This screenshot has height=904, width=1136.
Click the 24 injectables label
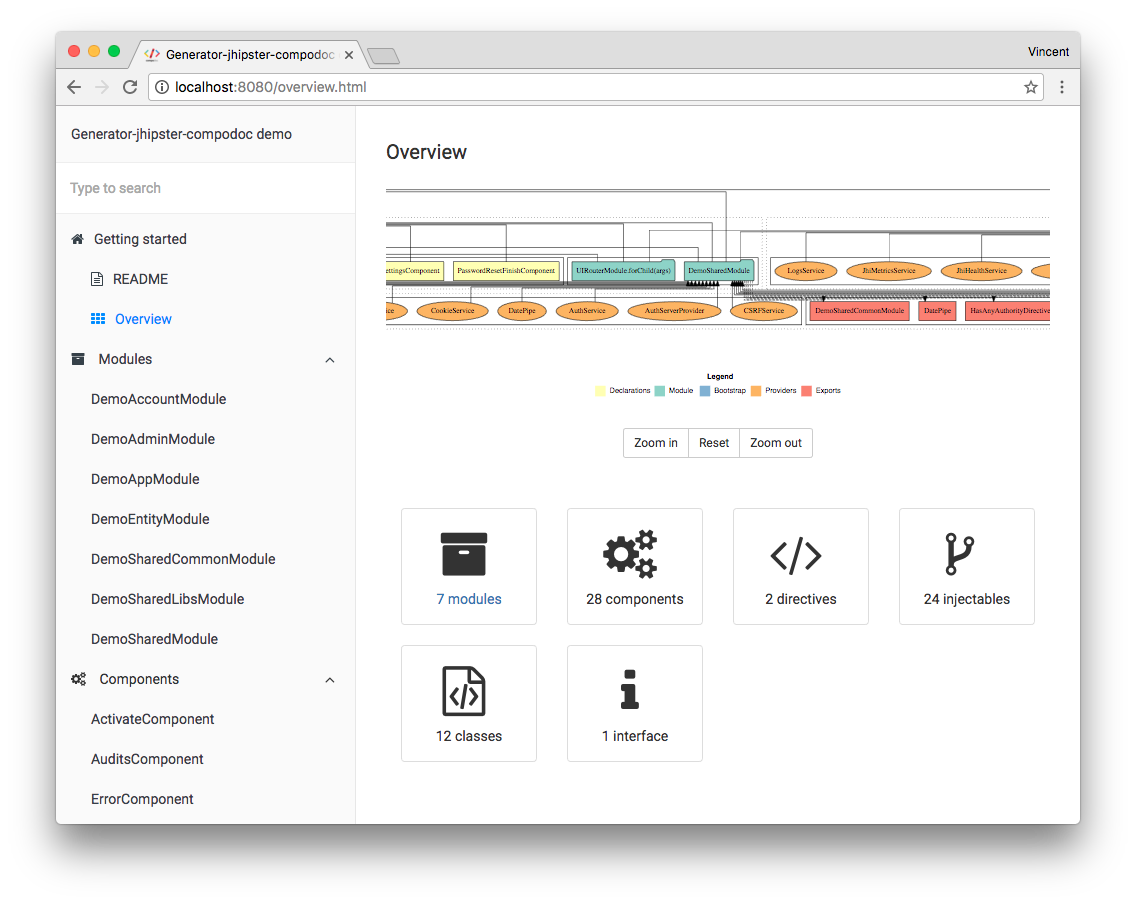pos(966,599)
